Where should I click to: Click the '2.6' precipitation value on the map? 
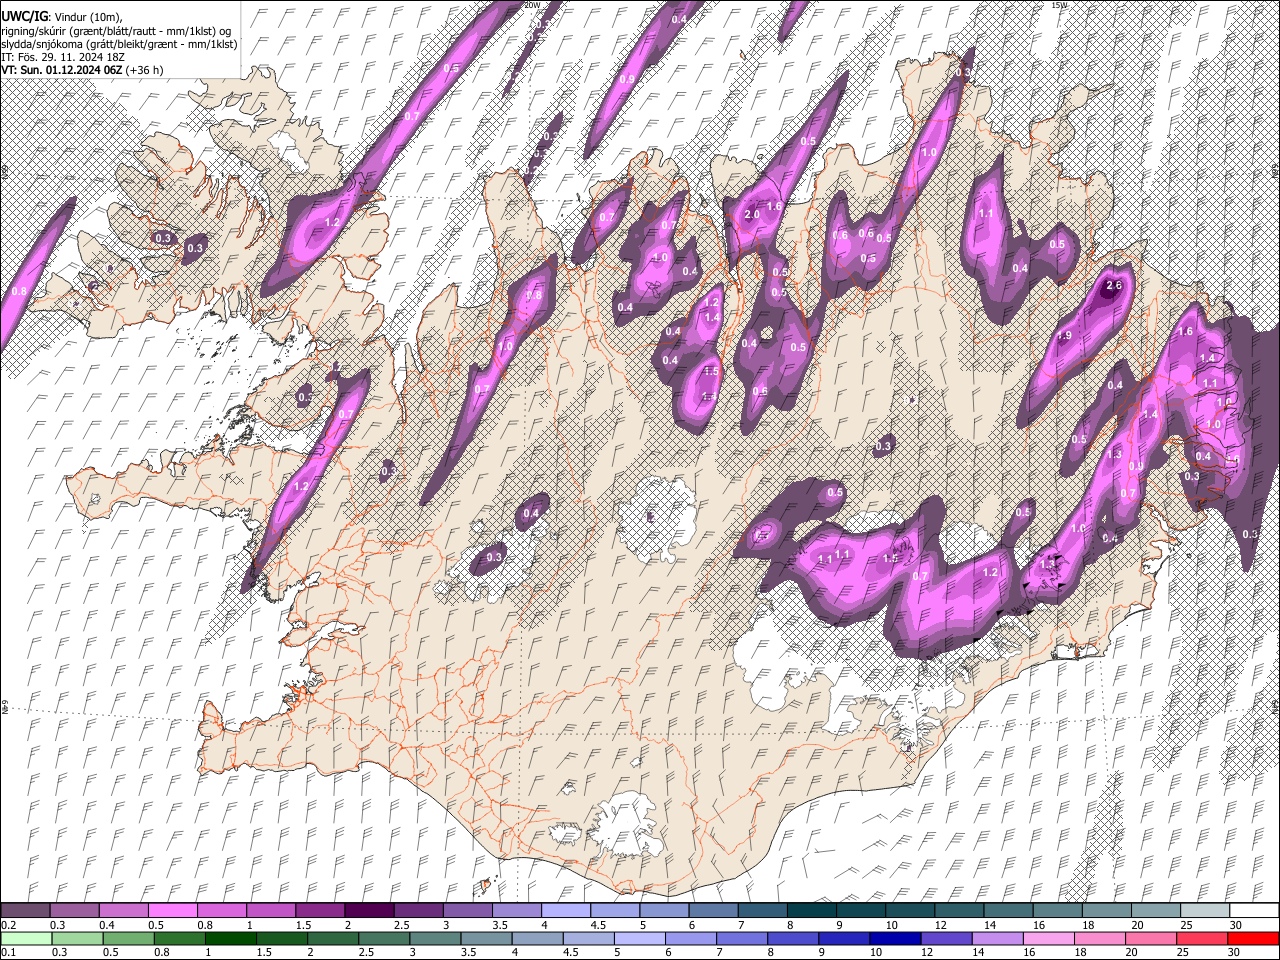(x=1116, y=287)
